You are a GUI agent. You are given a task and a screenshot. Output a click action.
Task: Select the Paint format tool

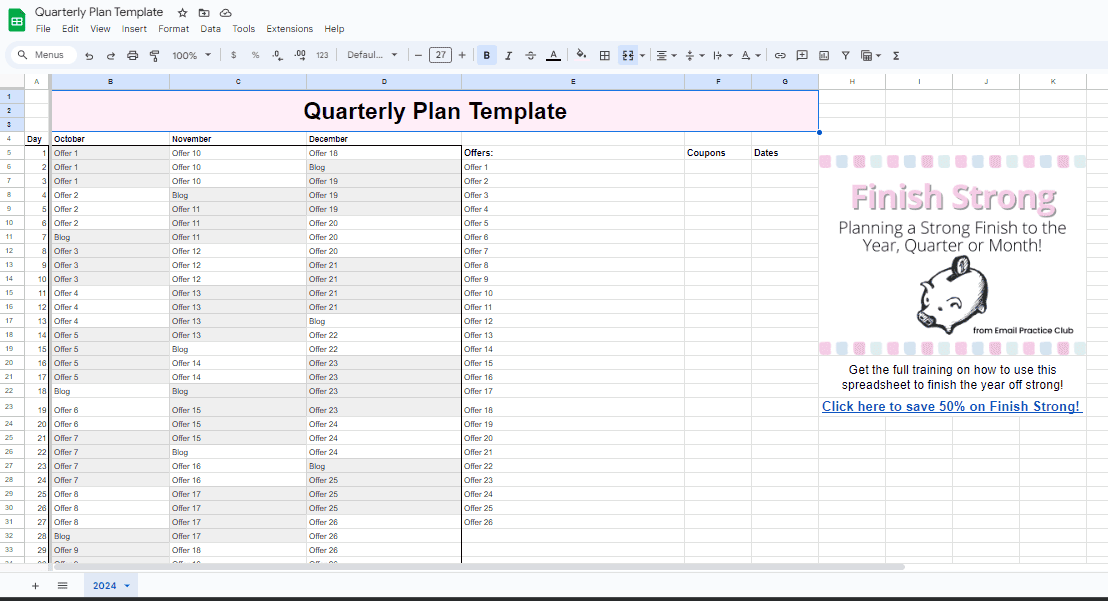coord(155,55)
